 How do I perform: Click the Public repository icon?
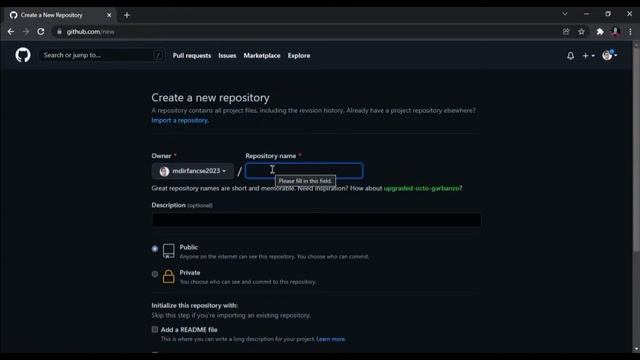169,251
